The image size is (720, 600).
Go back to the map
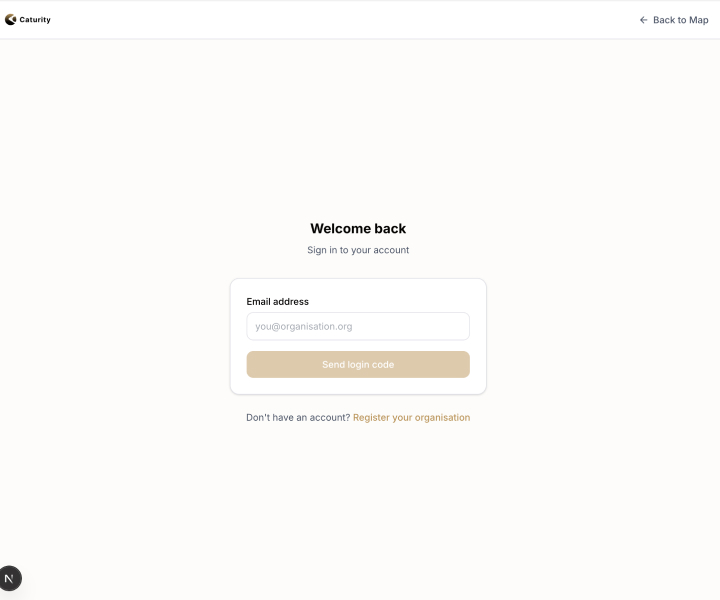(x=674, y=20)
